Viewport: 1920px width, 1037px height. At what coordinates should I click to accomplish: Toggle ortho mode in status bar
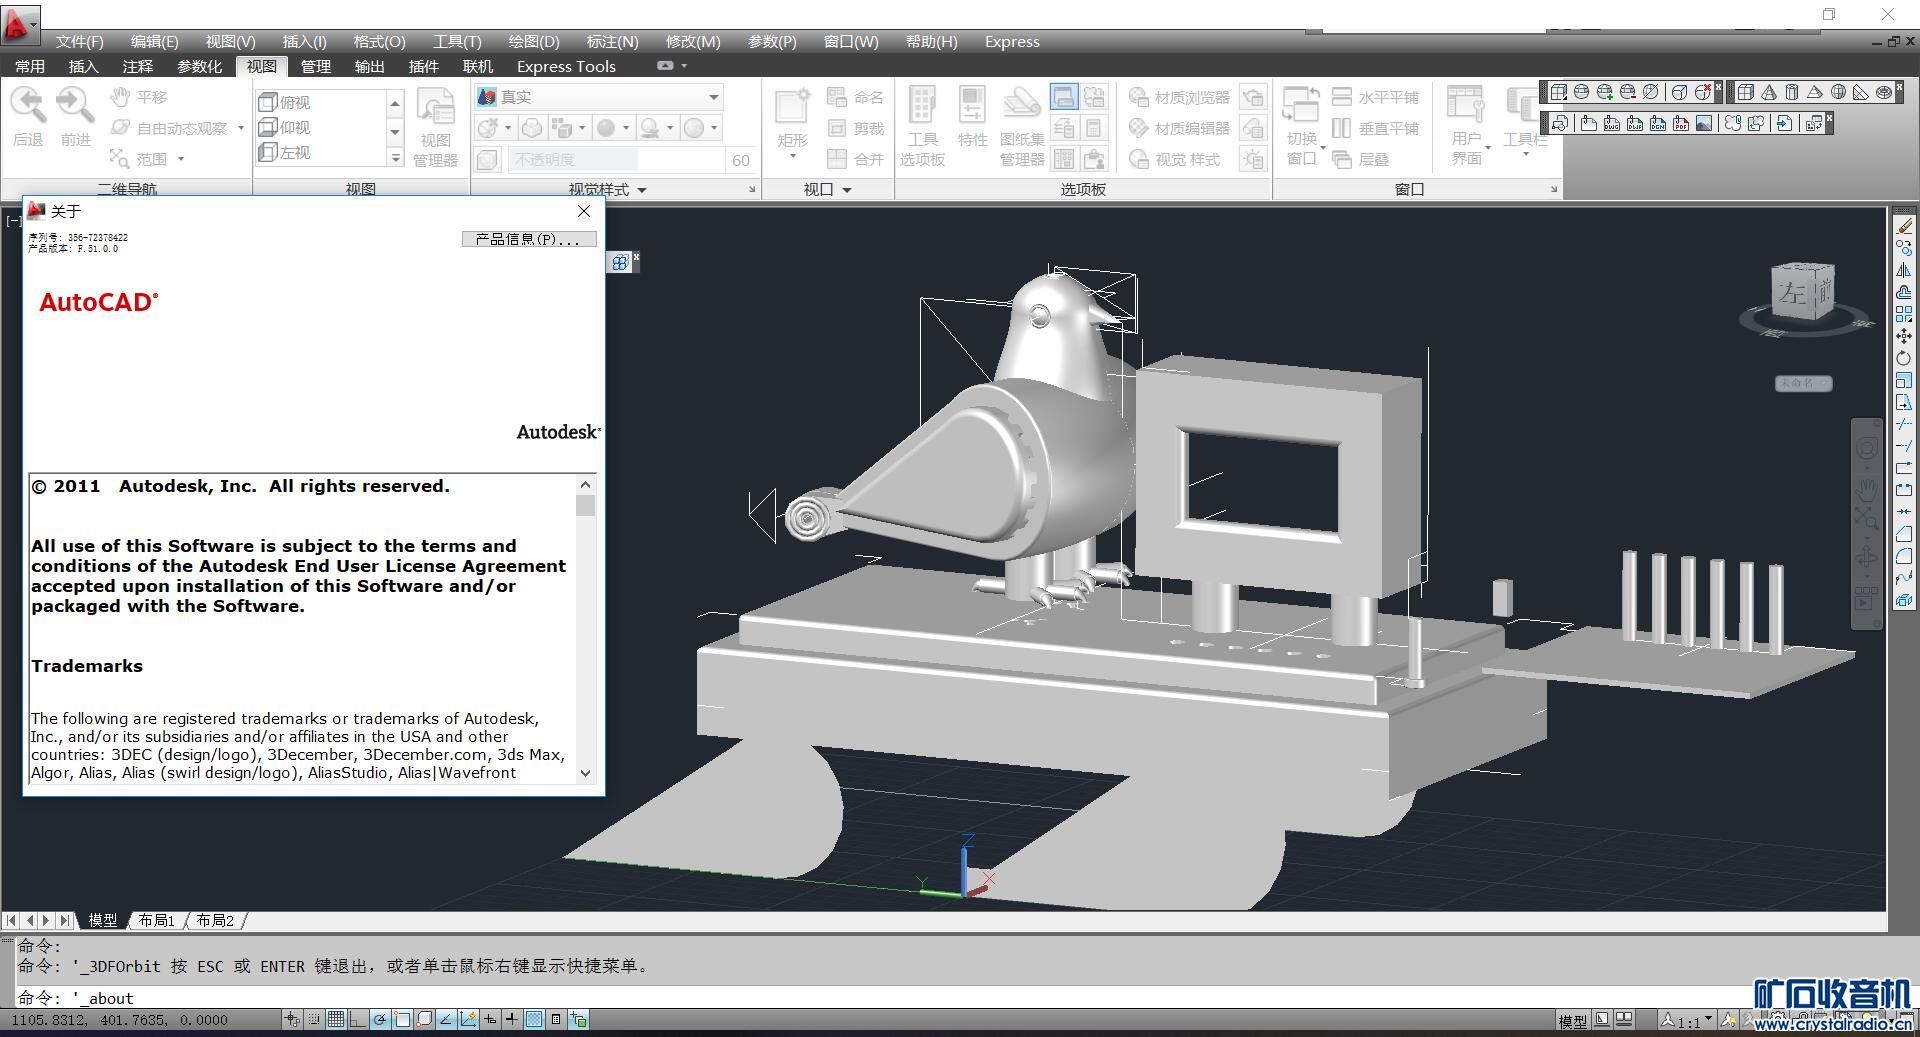pos(358,1020)
